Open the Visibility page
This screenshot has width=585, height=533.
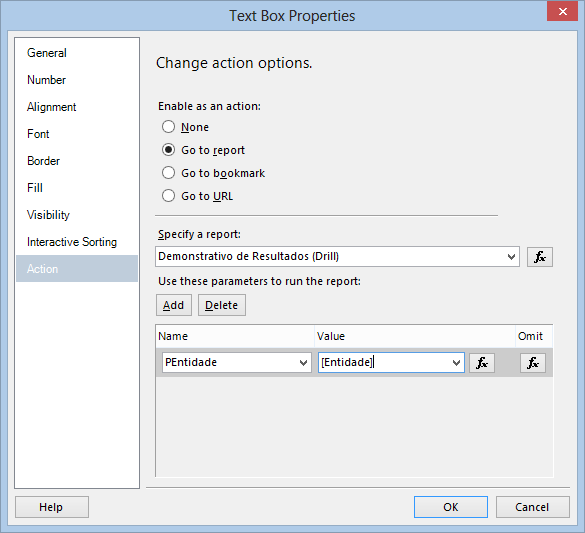pos(48,215)
